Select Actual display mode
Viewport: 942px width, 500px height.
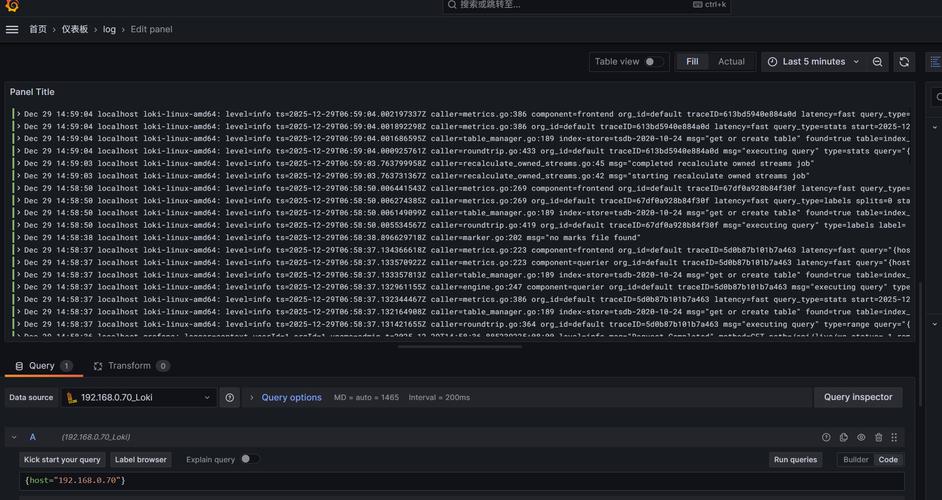click(731, 62)
